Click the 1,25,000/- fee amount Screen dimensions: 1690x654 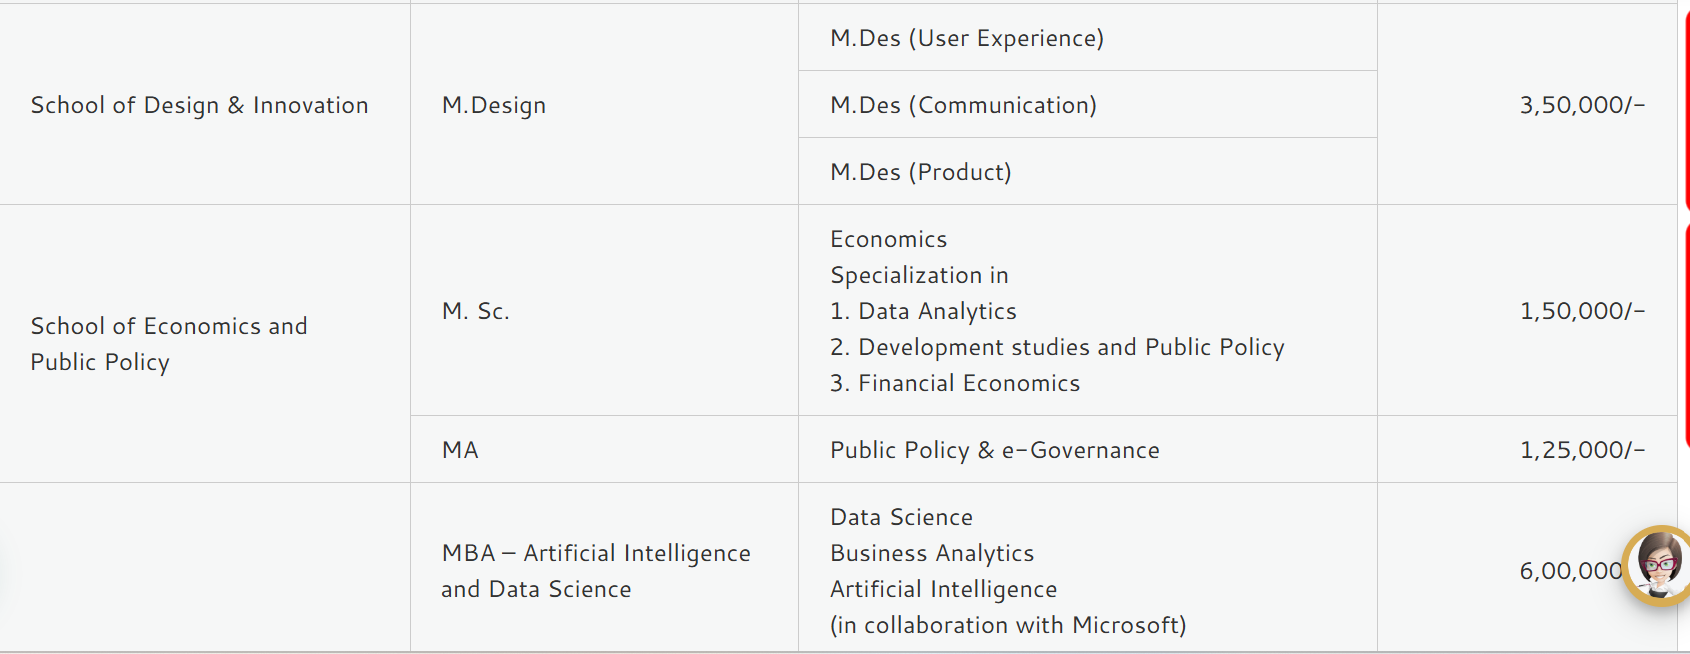(1582, 450)
